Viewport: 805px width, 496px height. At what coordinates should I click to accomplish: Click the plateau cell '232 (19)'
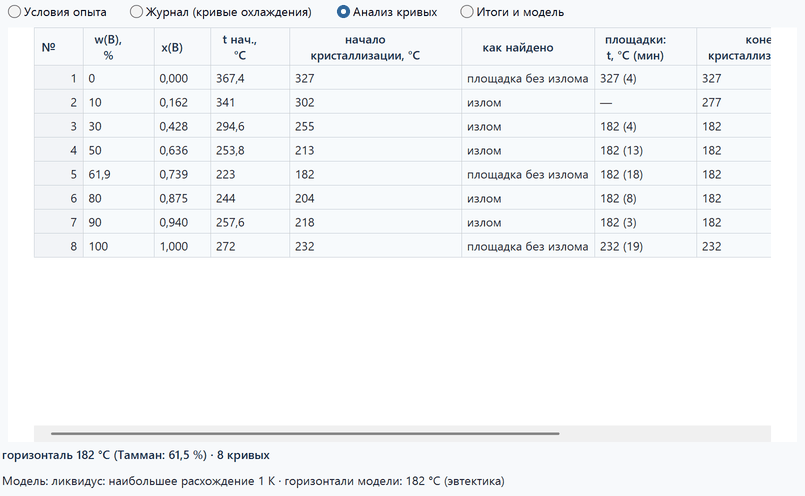[x=645, y=246]
